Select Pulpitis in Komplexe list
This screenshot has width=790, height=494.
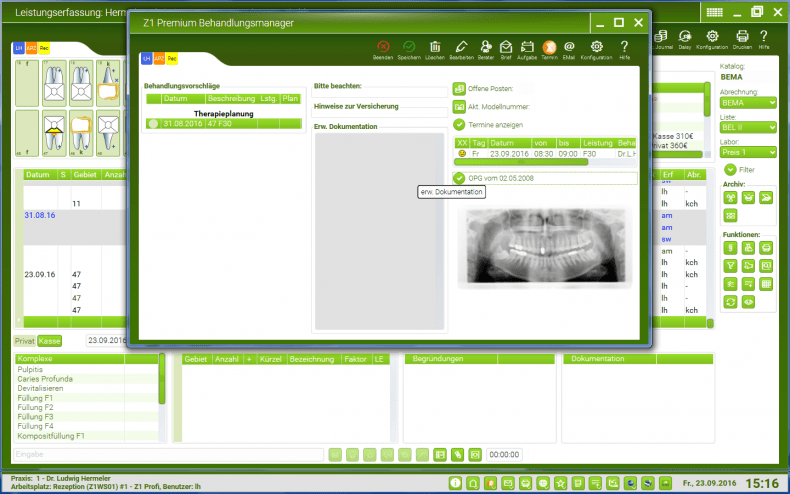pyautogui.click(x=30, y=369)
